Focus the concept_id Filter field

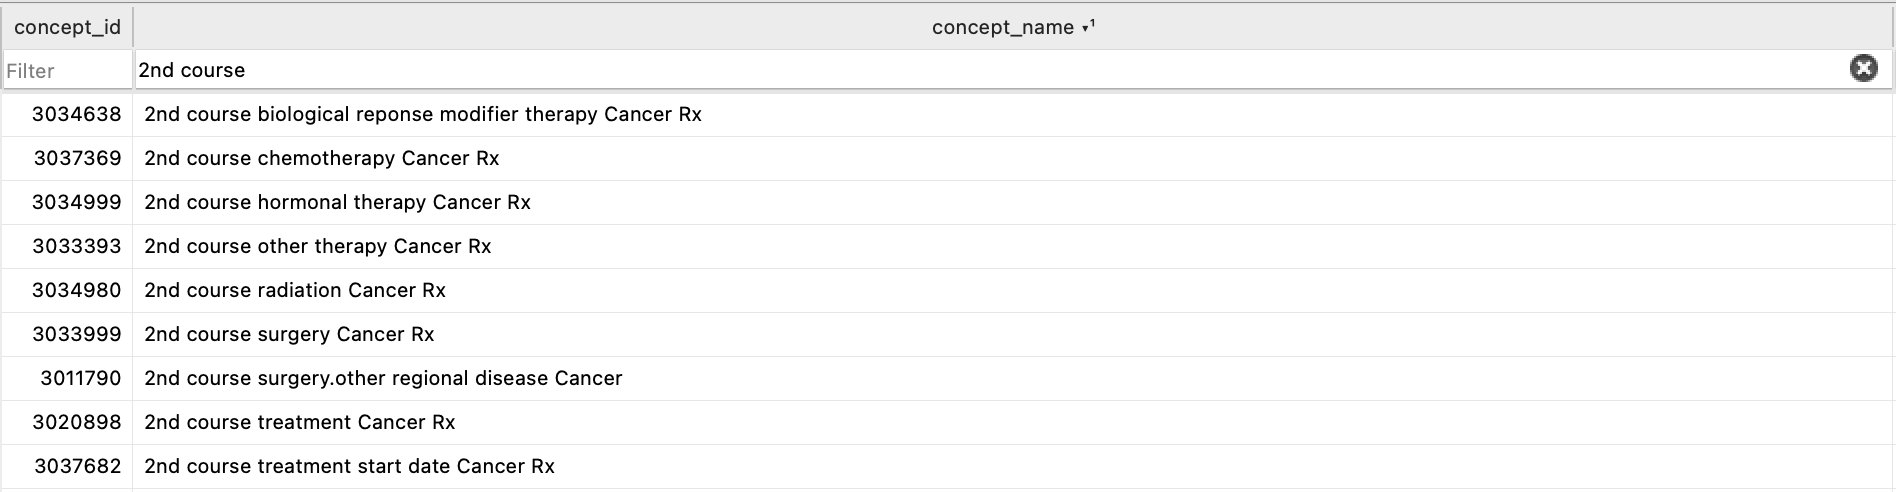point(67,70)
